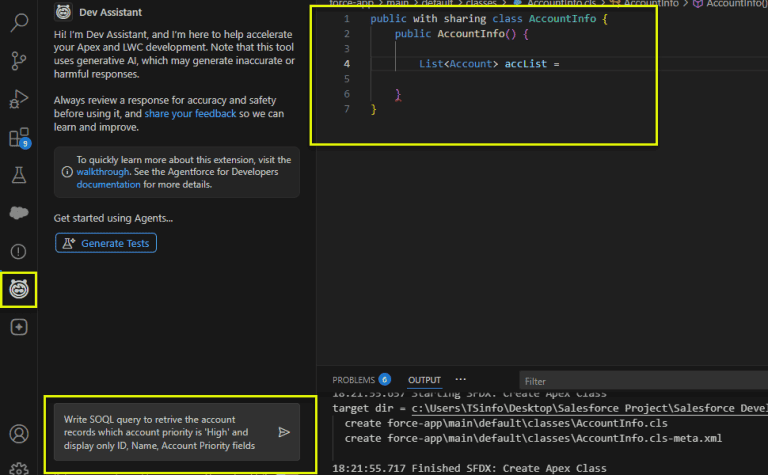Open the circled exclamation icon in activity bar

pos(19,251)
